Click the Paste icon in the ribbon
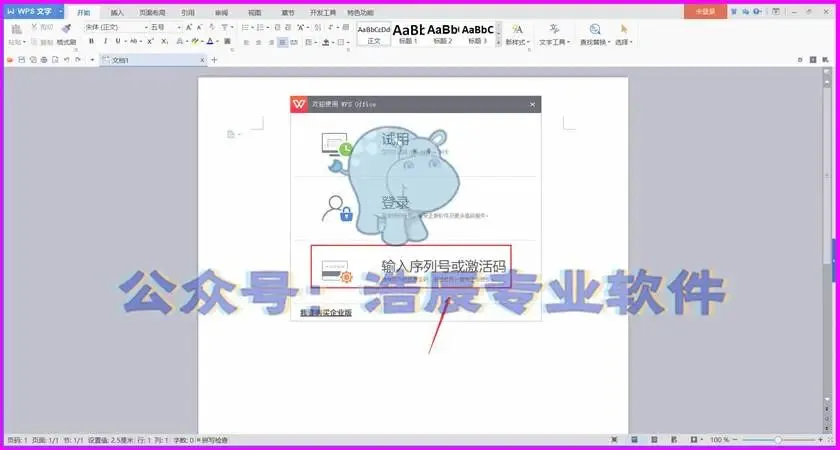Viewport: 840px width, 450px height. point(17,29)
